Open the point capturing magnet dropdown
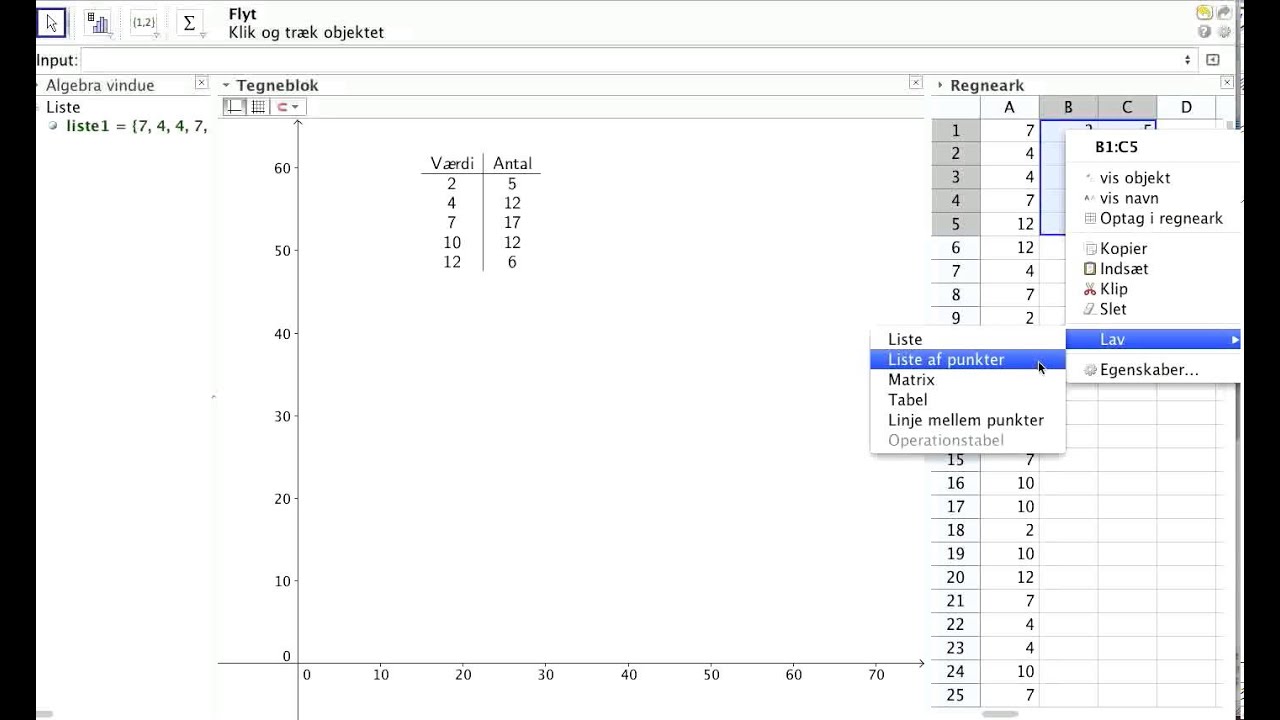 [288, 107]
